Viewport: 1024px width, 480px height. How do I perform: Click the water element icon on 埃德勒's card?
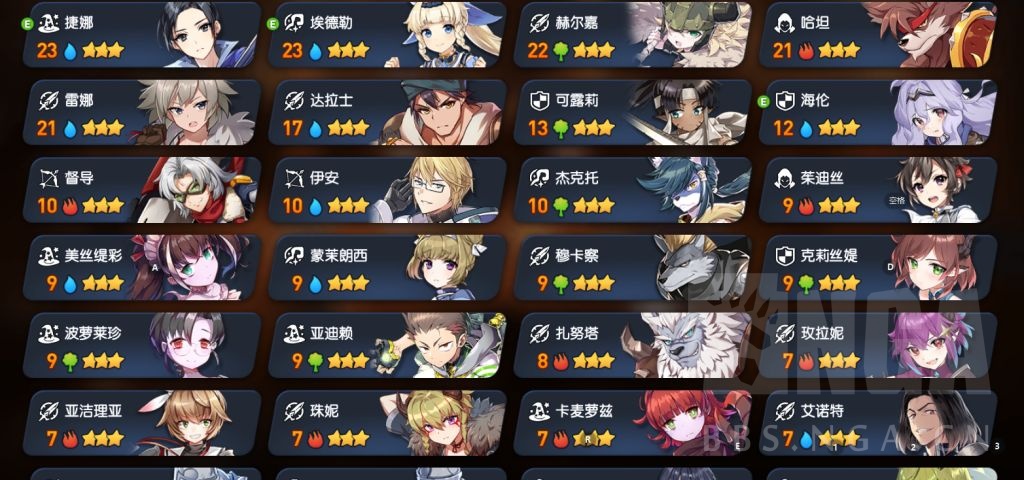coord(315,51)
